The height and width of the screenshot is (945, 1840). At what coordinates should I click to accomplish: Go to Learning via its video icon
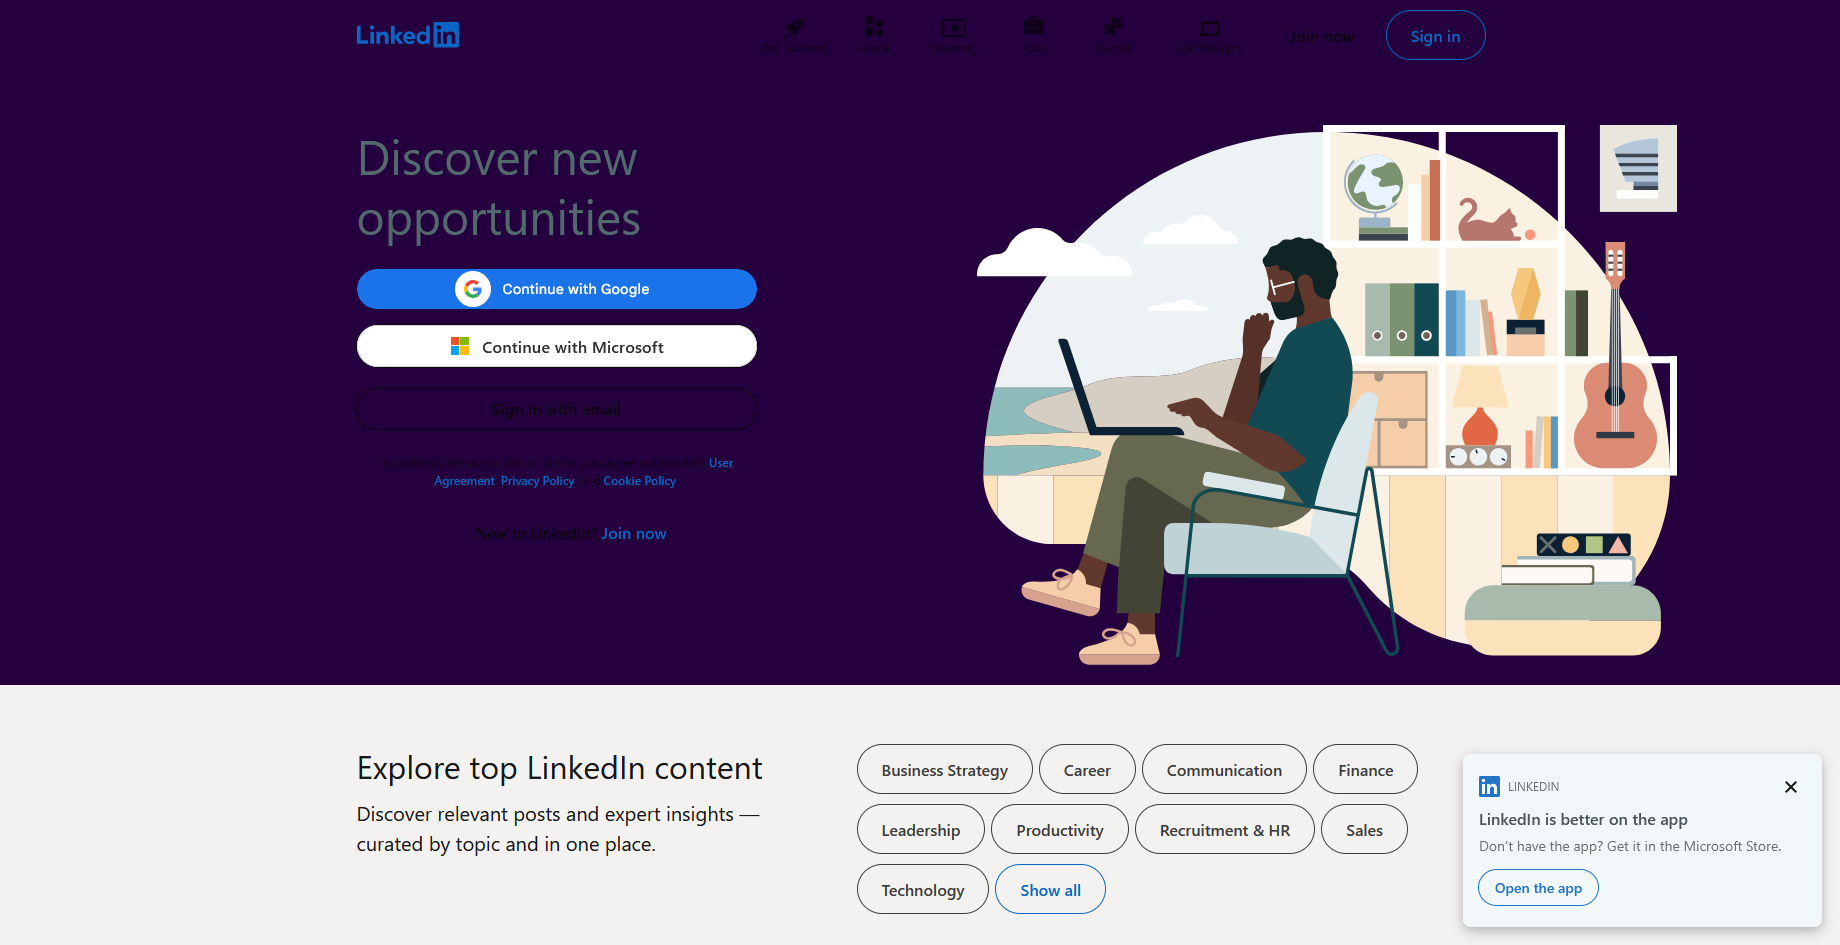coord(954,27)
